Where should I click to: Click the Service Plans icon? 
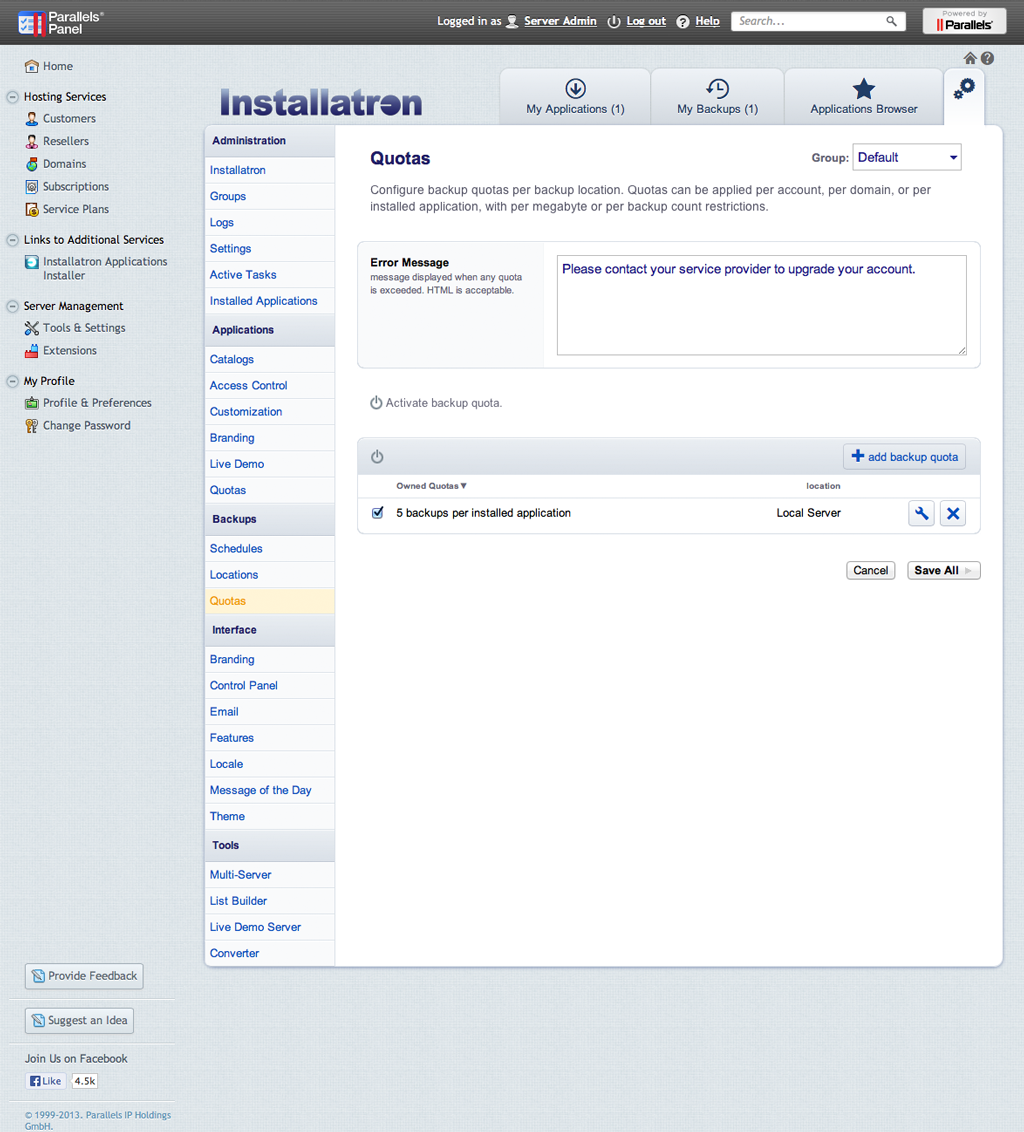(32, 209)
